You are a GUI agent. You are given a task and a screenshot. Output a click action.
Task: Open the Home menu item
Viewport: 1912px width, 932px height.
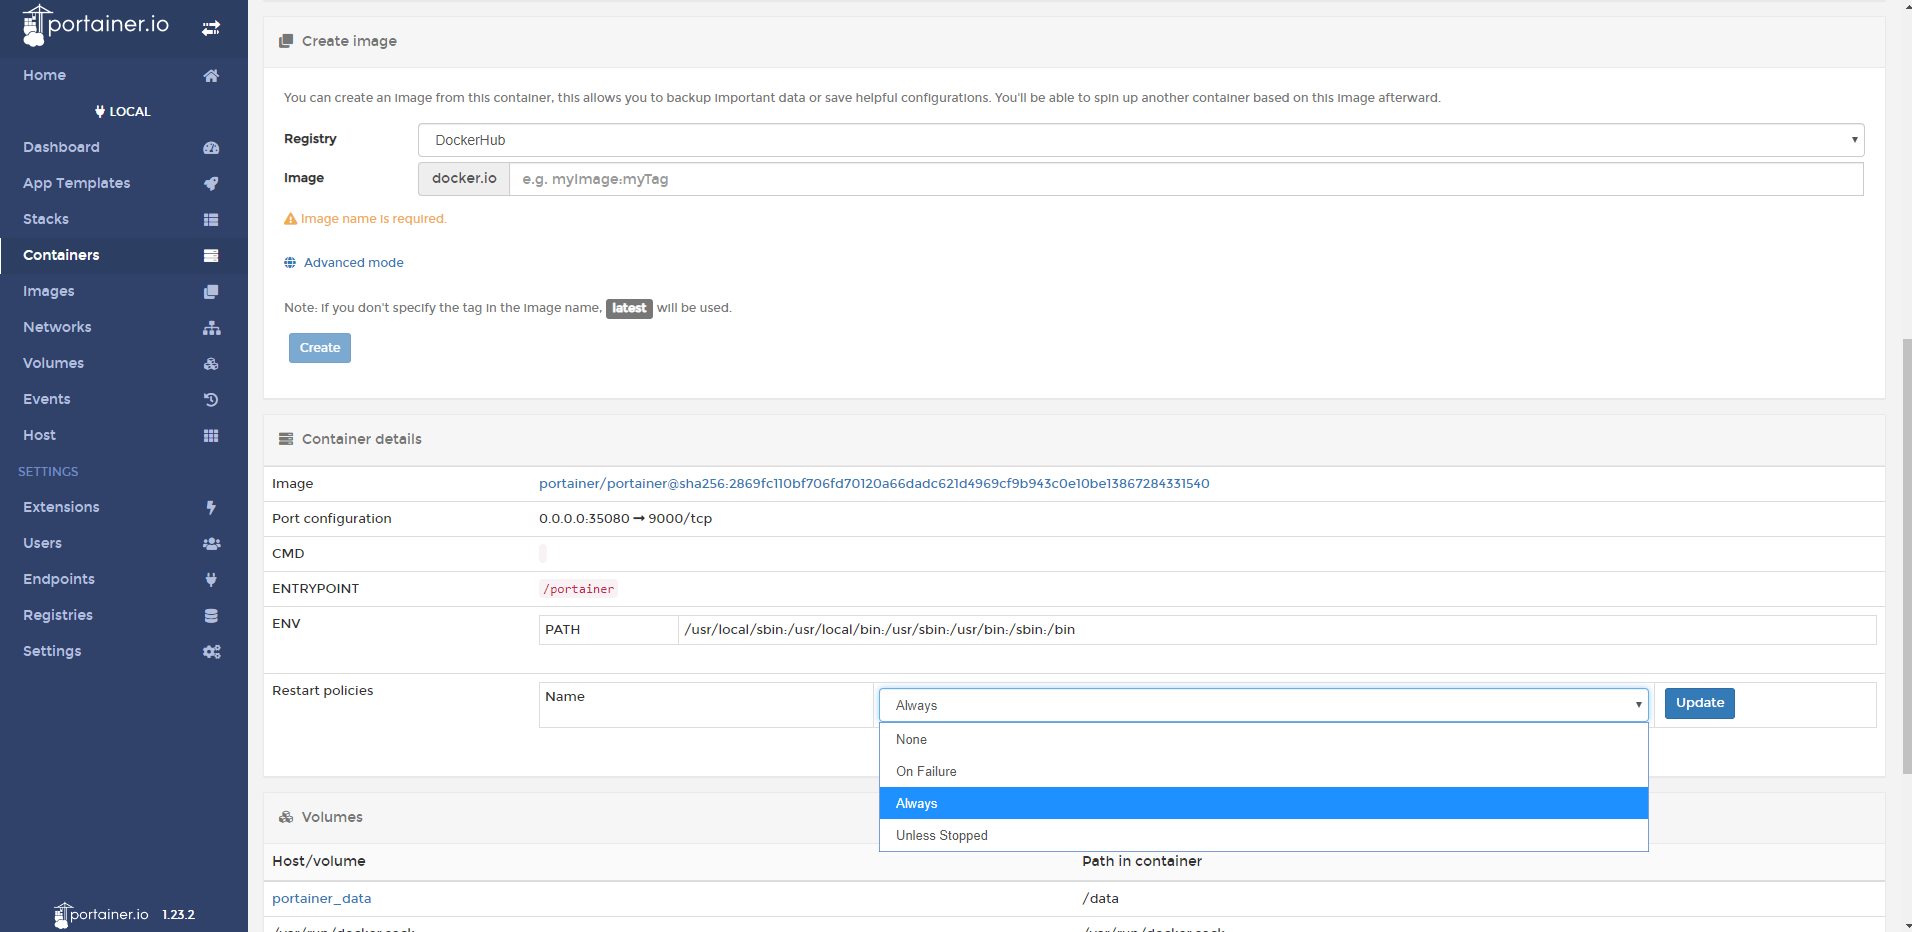(45, 75)
